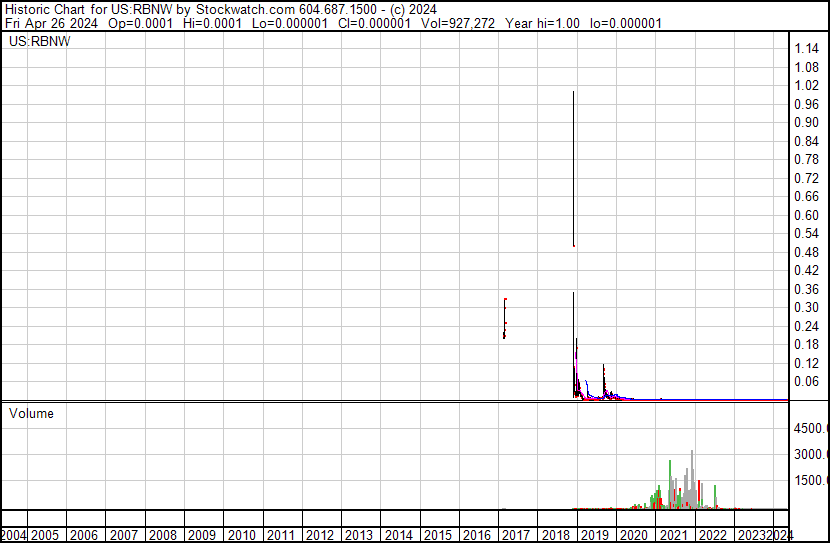
Task: Click the 0.24 price axis label
Action: 806,326
